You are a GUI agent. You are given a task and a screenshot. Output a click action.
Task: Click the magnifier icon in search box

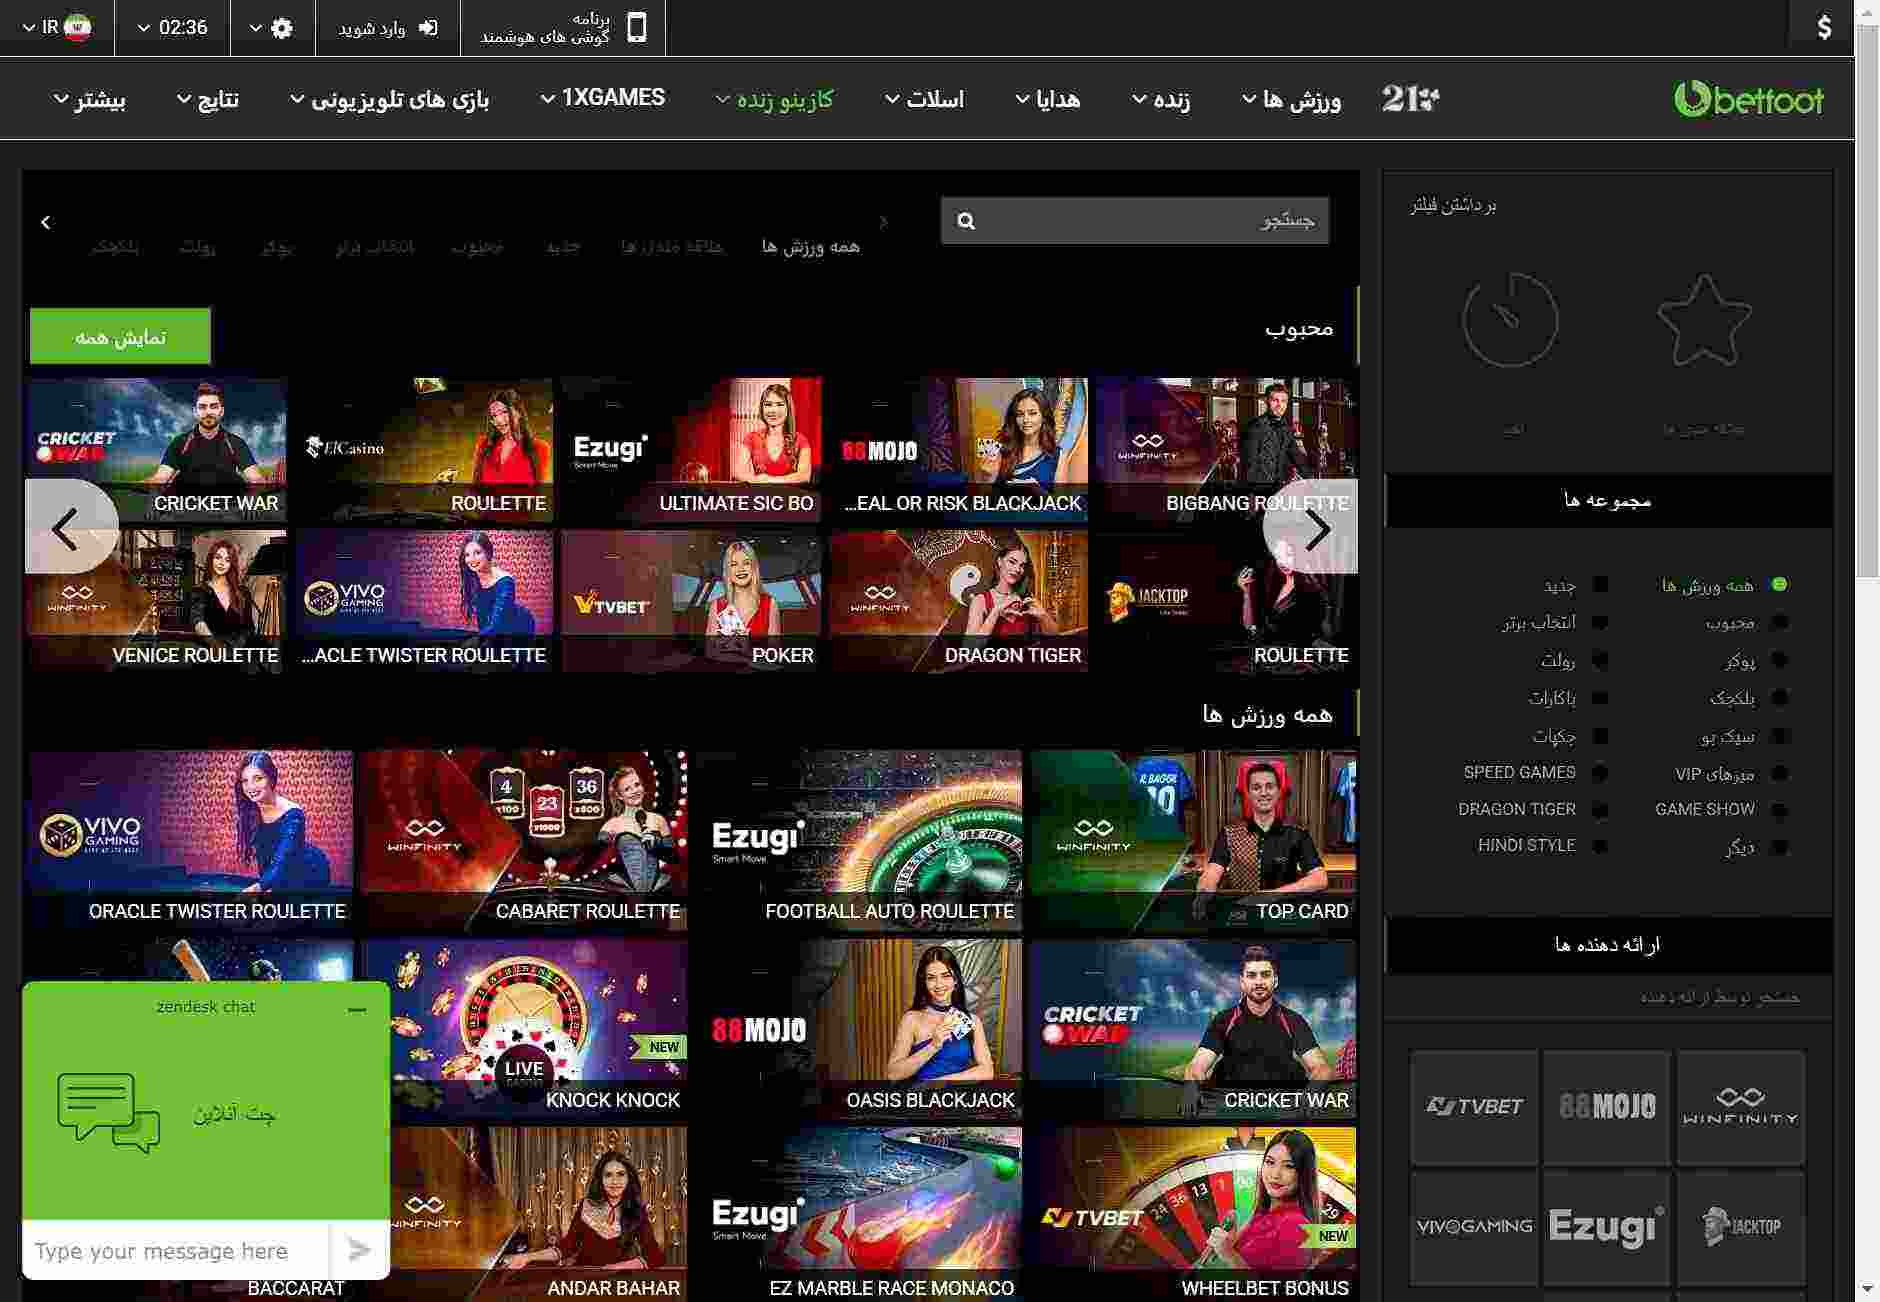point(965,221)
